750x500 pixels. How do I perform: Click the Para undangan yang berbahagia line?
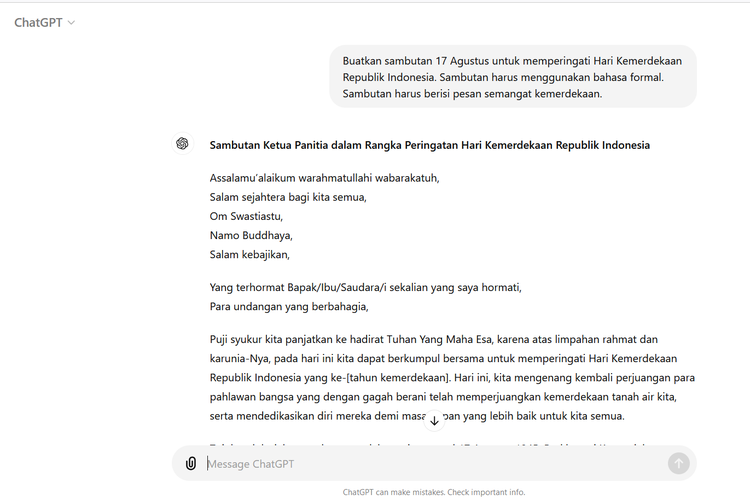pyautogui.click(x=289, y=306)
